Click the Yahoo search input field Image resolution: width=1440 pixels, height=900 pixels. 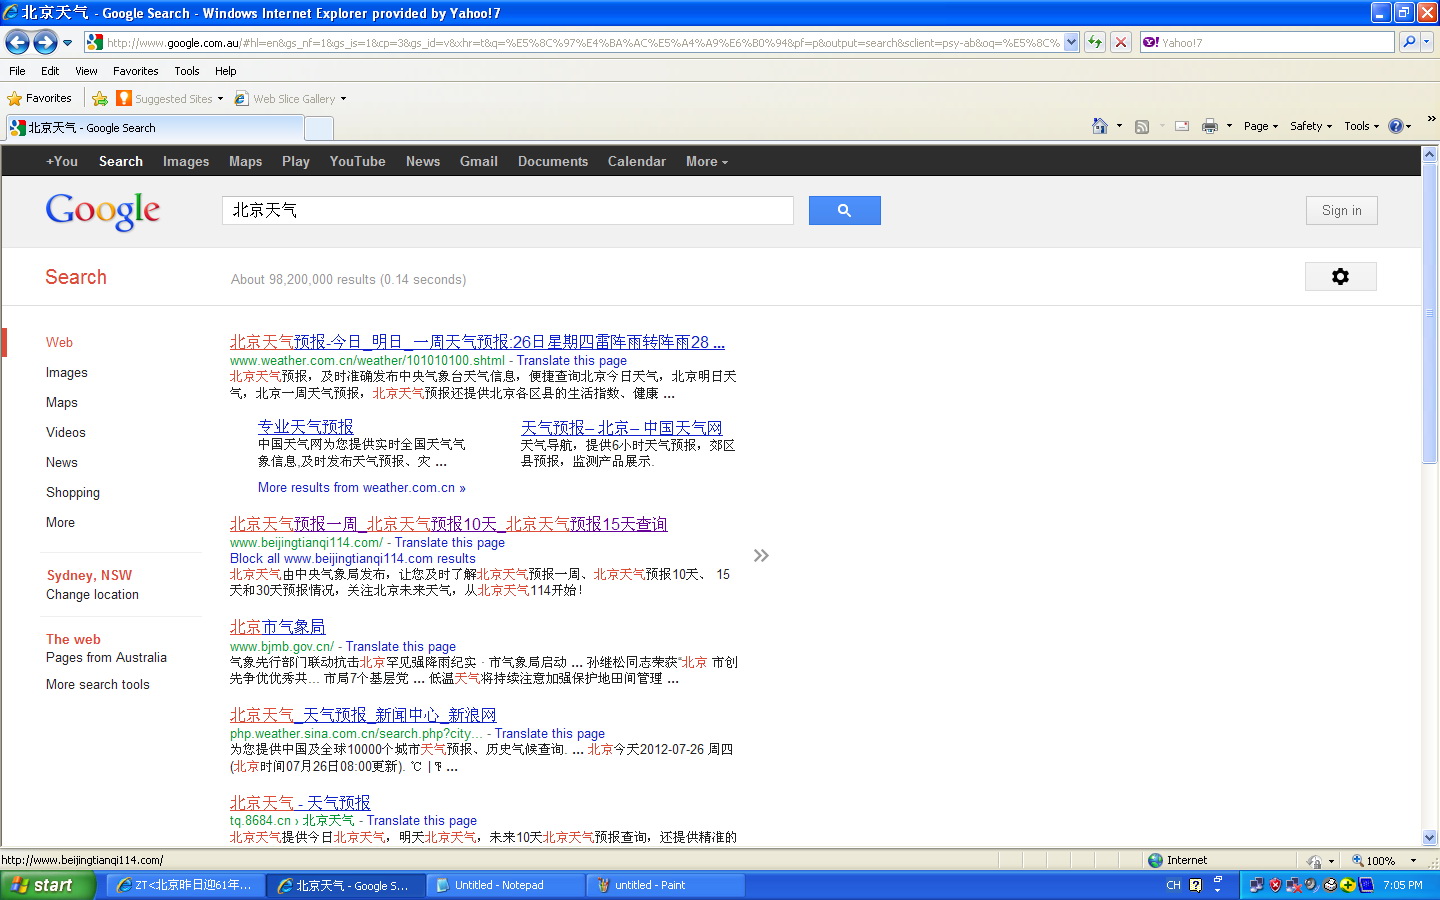[1268, 42]
